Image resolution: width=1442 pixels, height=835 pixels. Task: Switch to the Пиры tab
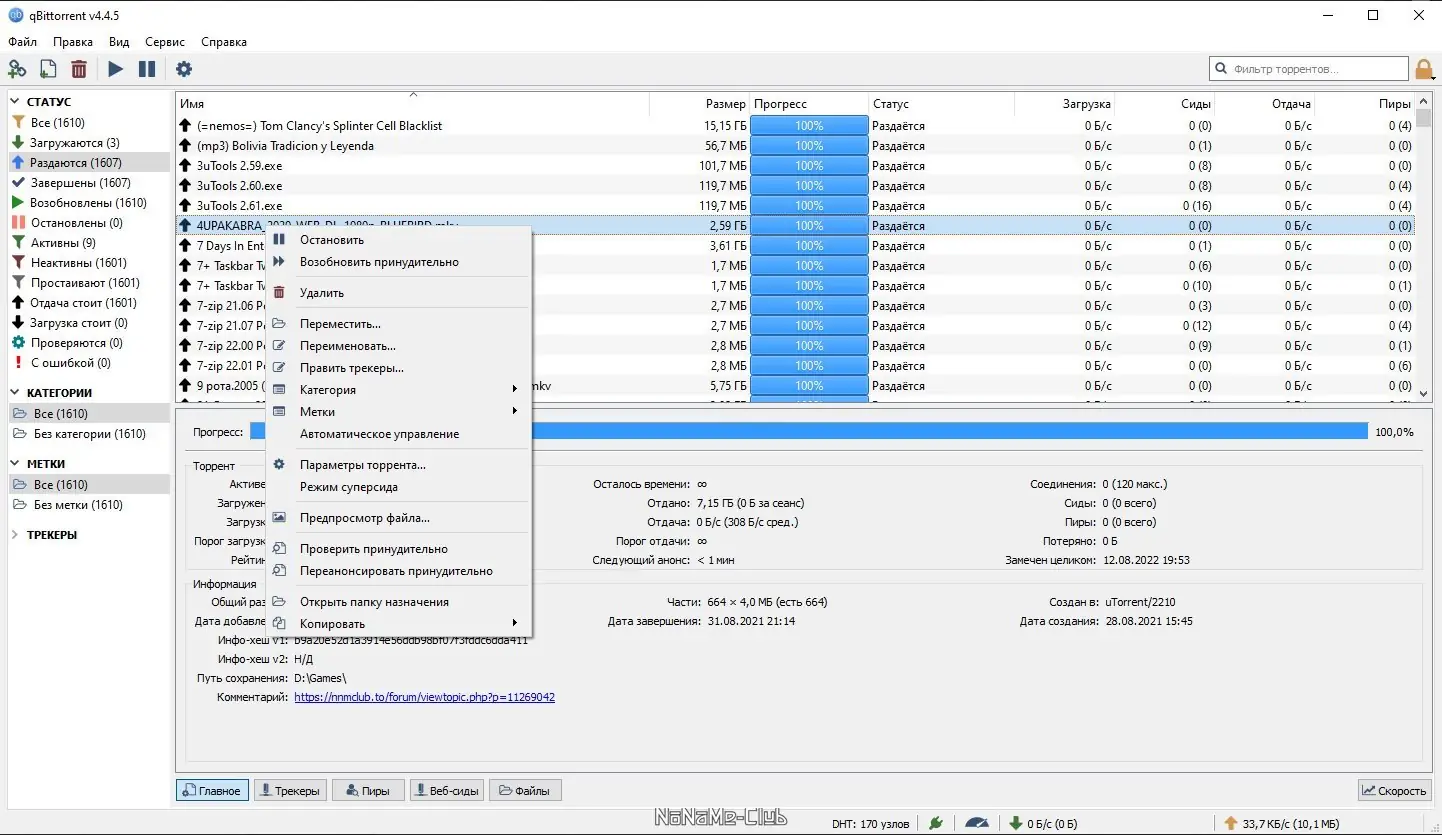click(368, 790)
